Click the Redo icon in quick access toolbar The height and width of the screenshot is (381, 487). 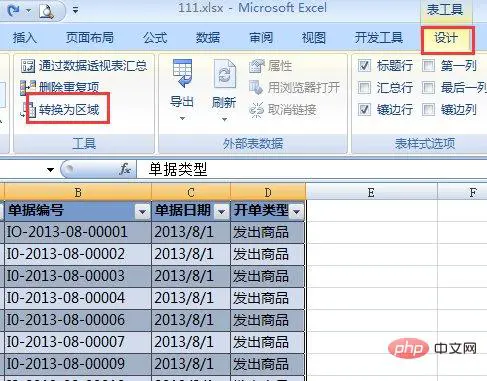point(13,10)
